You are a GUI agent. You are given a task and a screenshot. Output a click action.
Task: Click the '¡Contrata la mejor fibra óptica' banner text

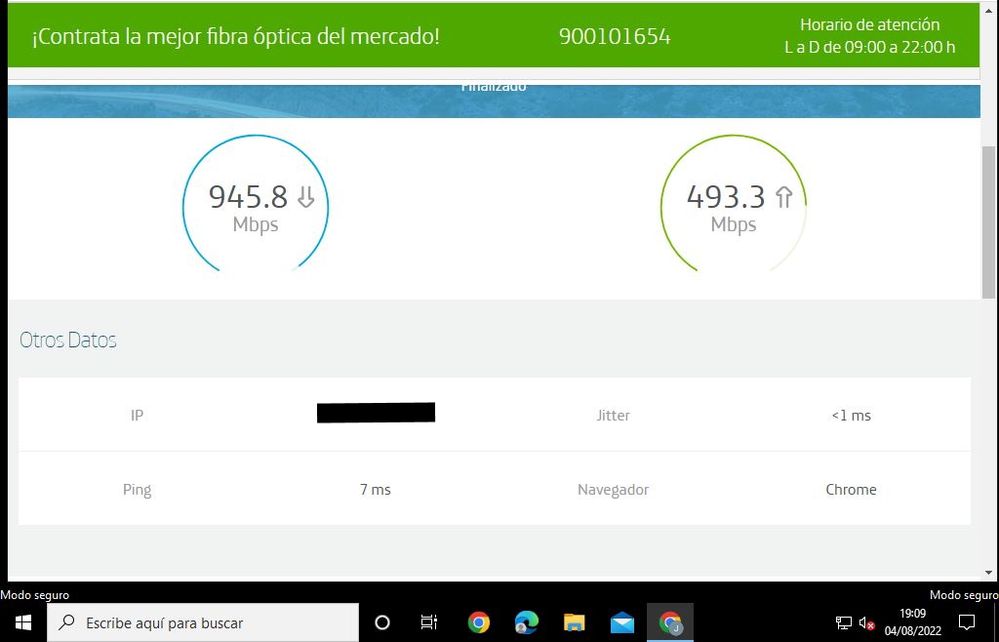coord(236,37)
